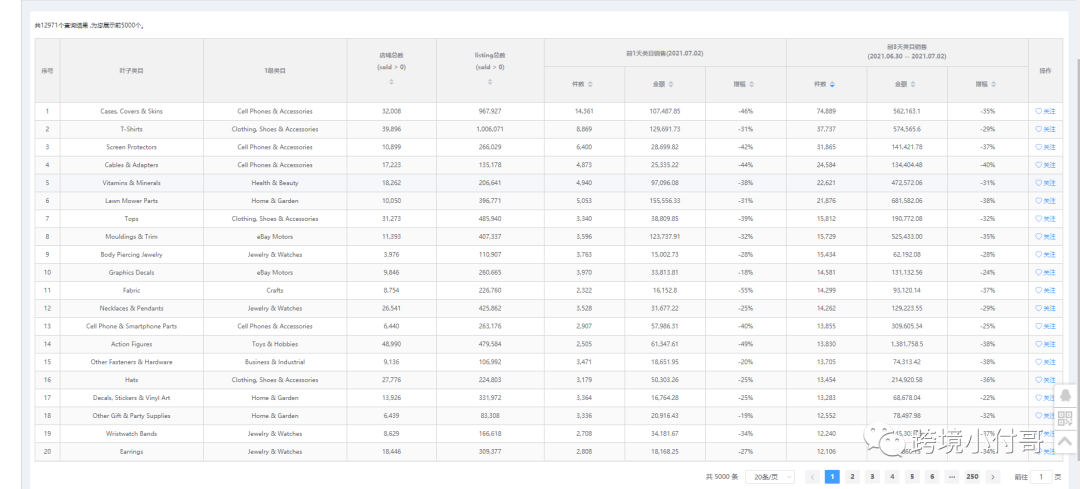Viewport: 1080px width, 489px height.
Task: Click 关注 link for Action Figures row
Action: 1046,344
